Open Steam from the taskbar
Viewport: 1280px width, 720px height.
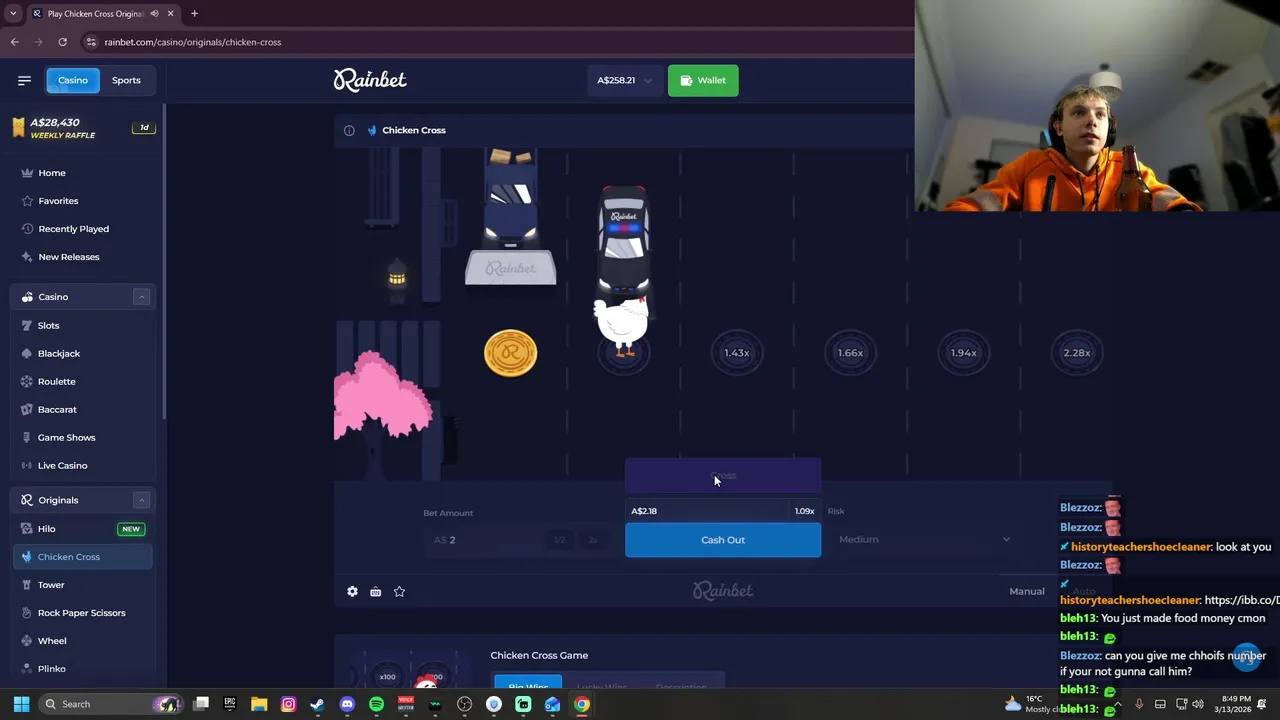(x=317, y=704)
